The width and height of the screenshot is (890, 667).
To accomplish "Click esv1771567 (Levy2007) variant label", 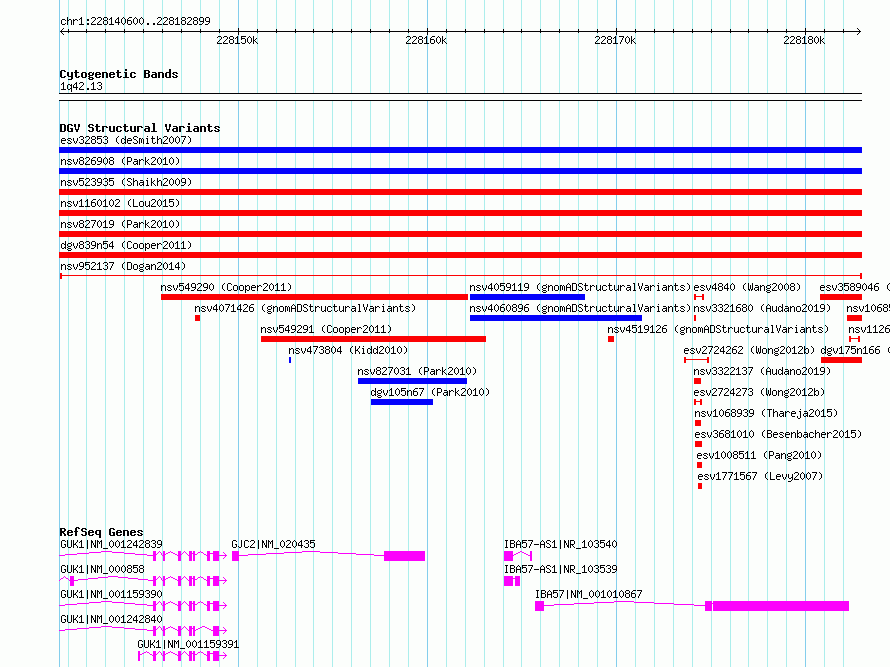I will pos(760,476).
